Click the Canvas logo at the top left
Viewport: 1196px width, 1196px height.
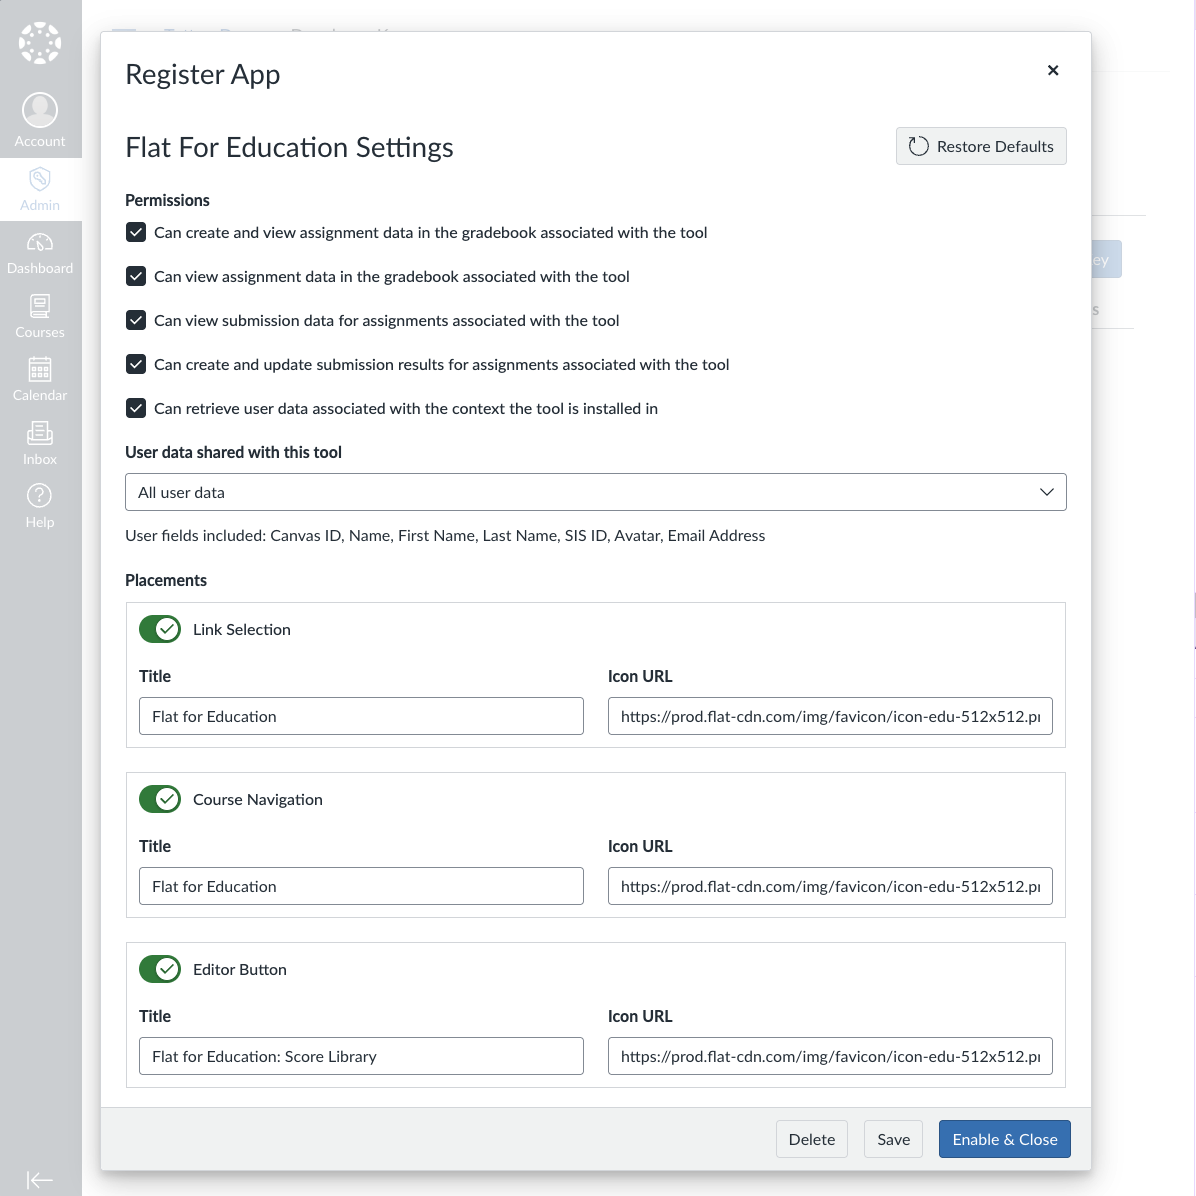point(40,42)
